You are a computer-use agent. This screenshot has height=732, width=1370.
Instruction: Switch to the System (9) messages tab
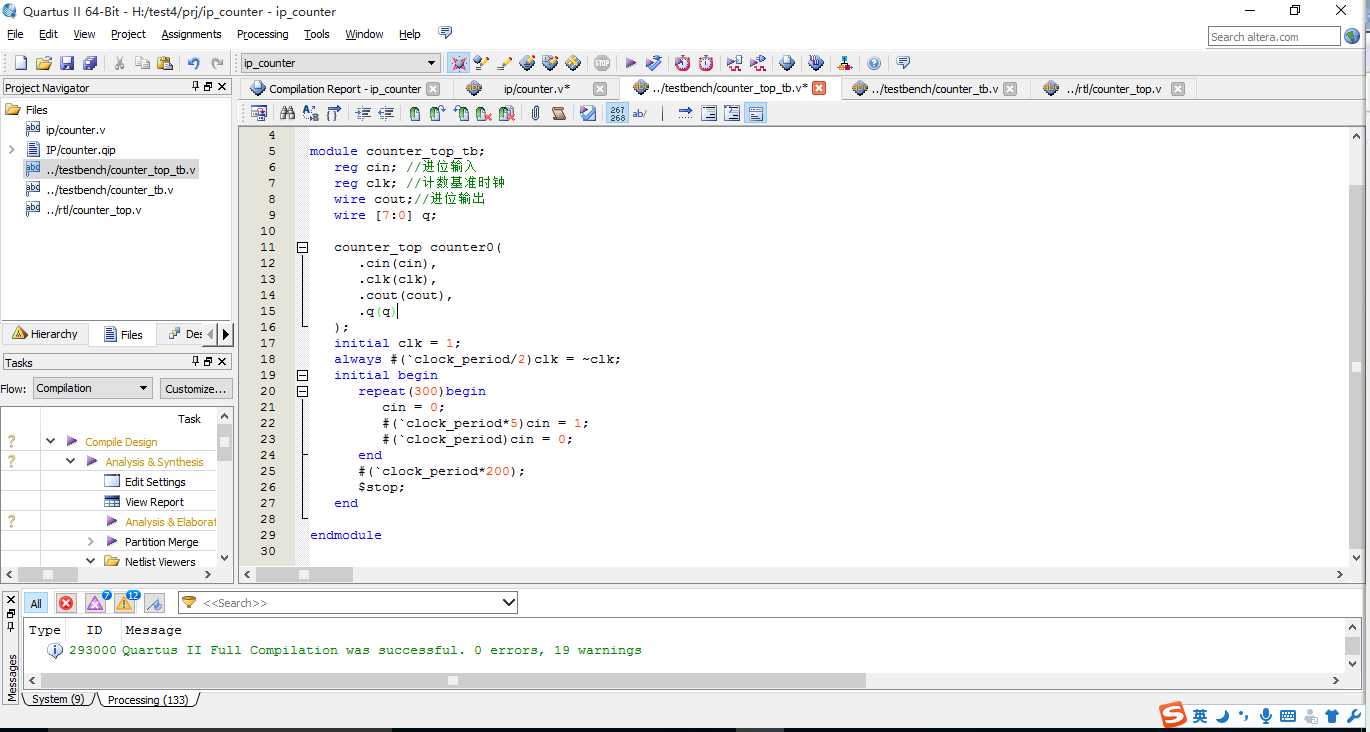(x=58, y=699)
